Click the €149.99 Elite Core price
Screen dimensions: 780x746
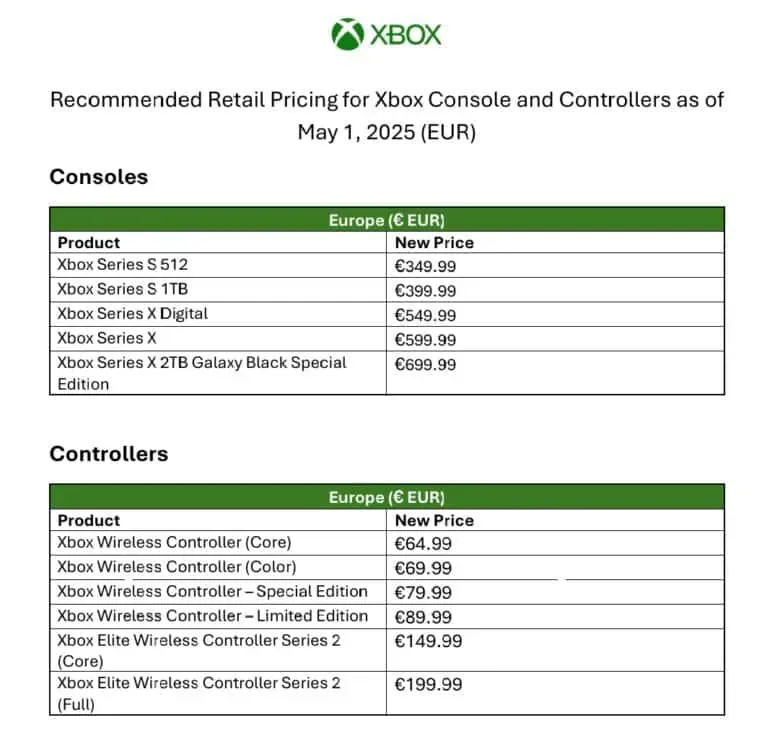428,641
